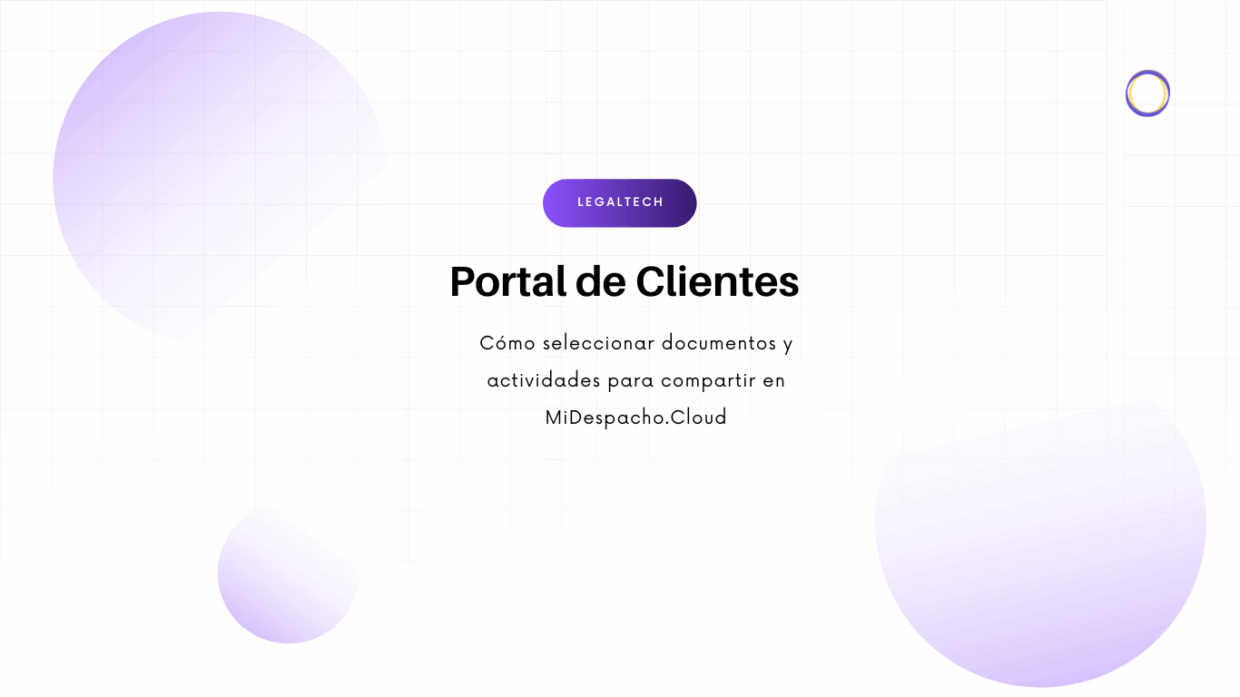The width and height of the screenshot is (1240, 697).
Task: Click the LEGALTECH pill button
Action: point(619,203)
